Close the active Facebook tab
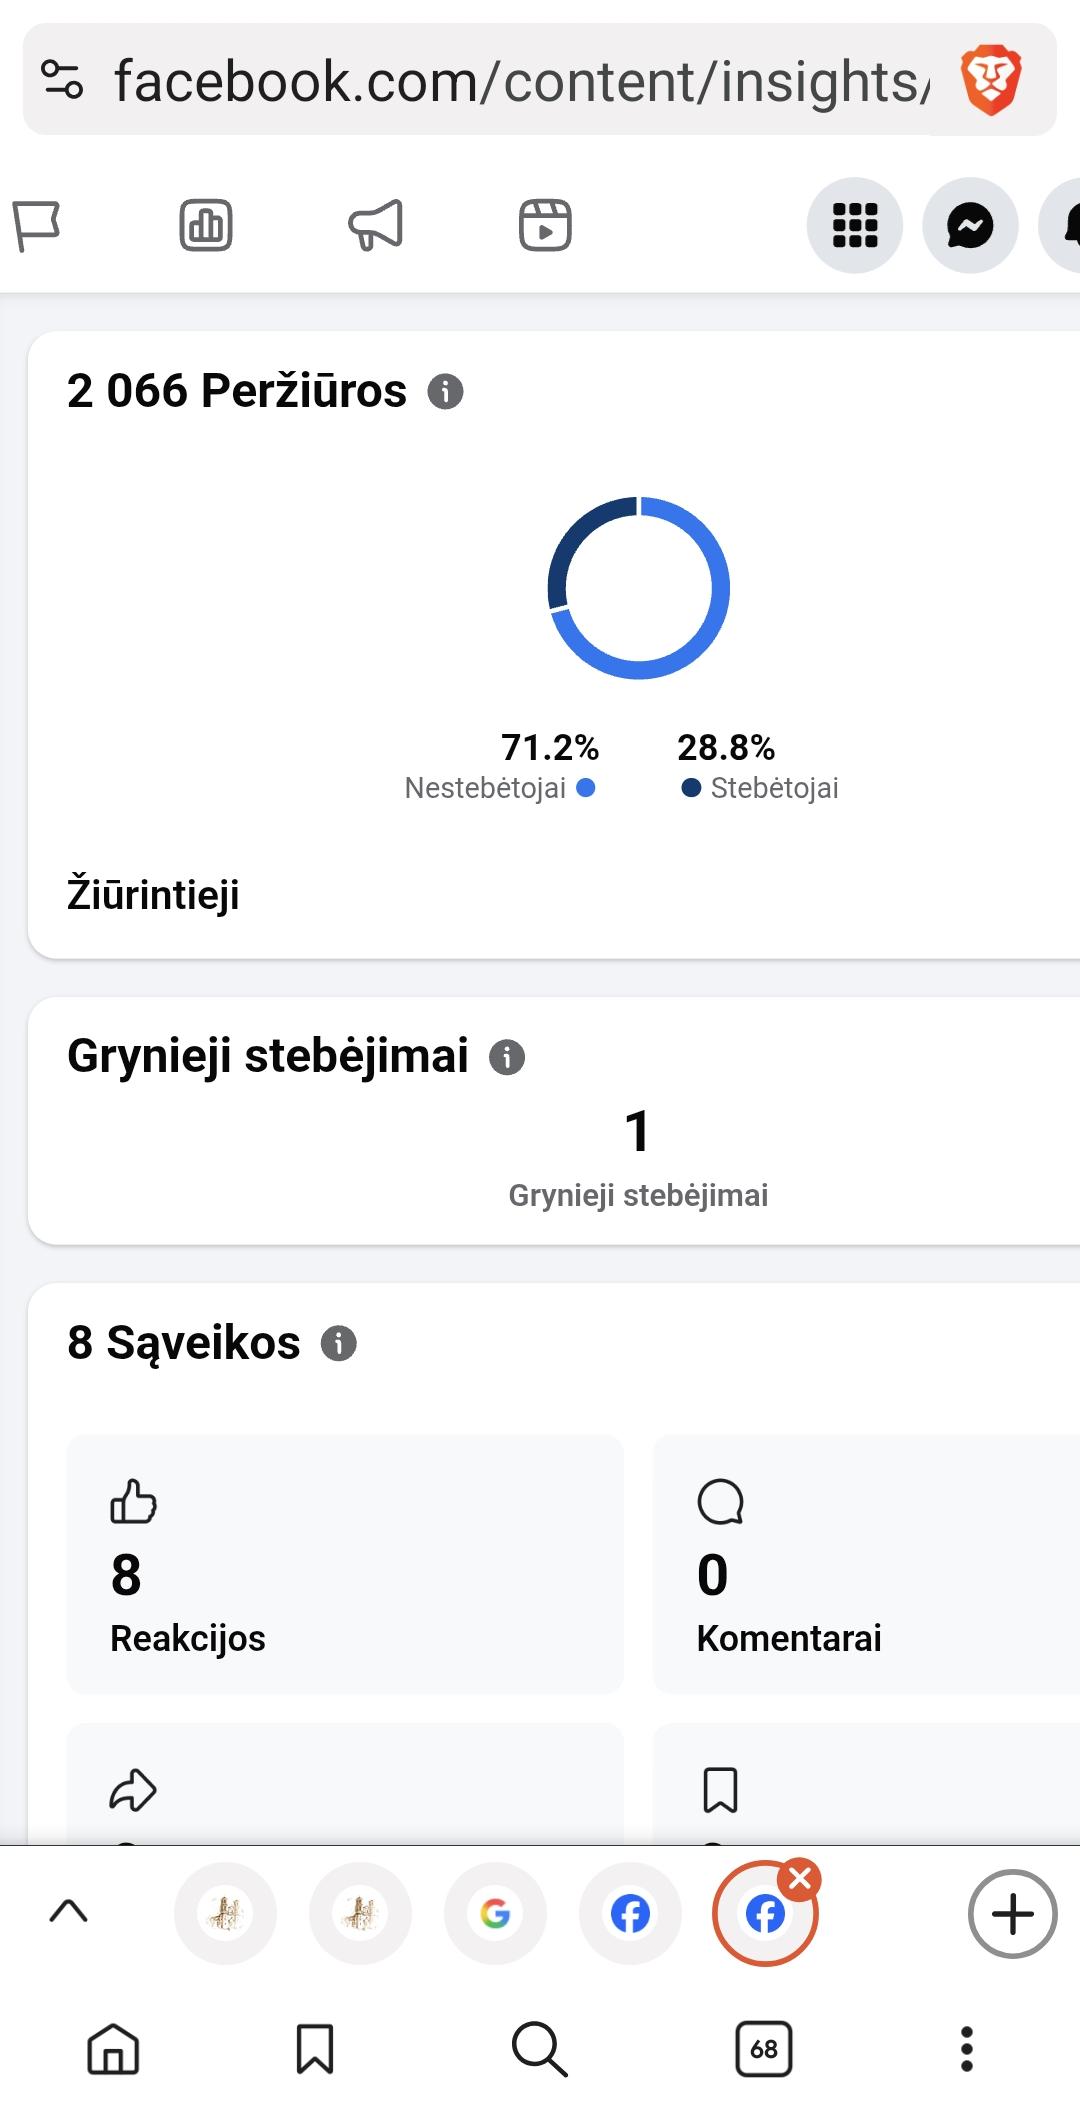Image resolution: width=1080 pixels, height=2116 pixels. coord(800,1880)
